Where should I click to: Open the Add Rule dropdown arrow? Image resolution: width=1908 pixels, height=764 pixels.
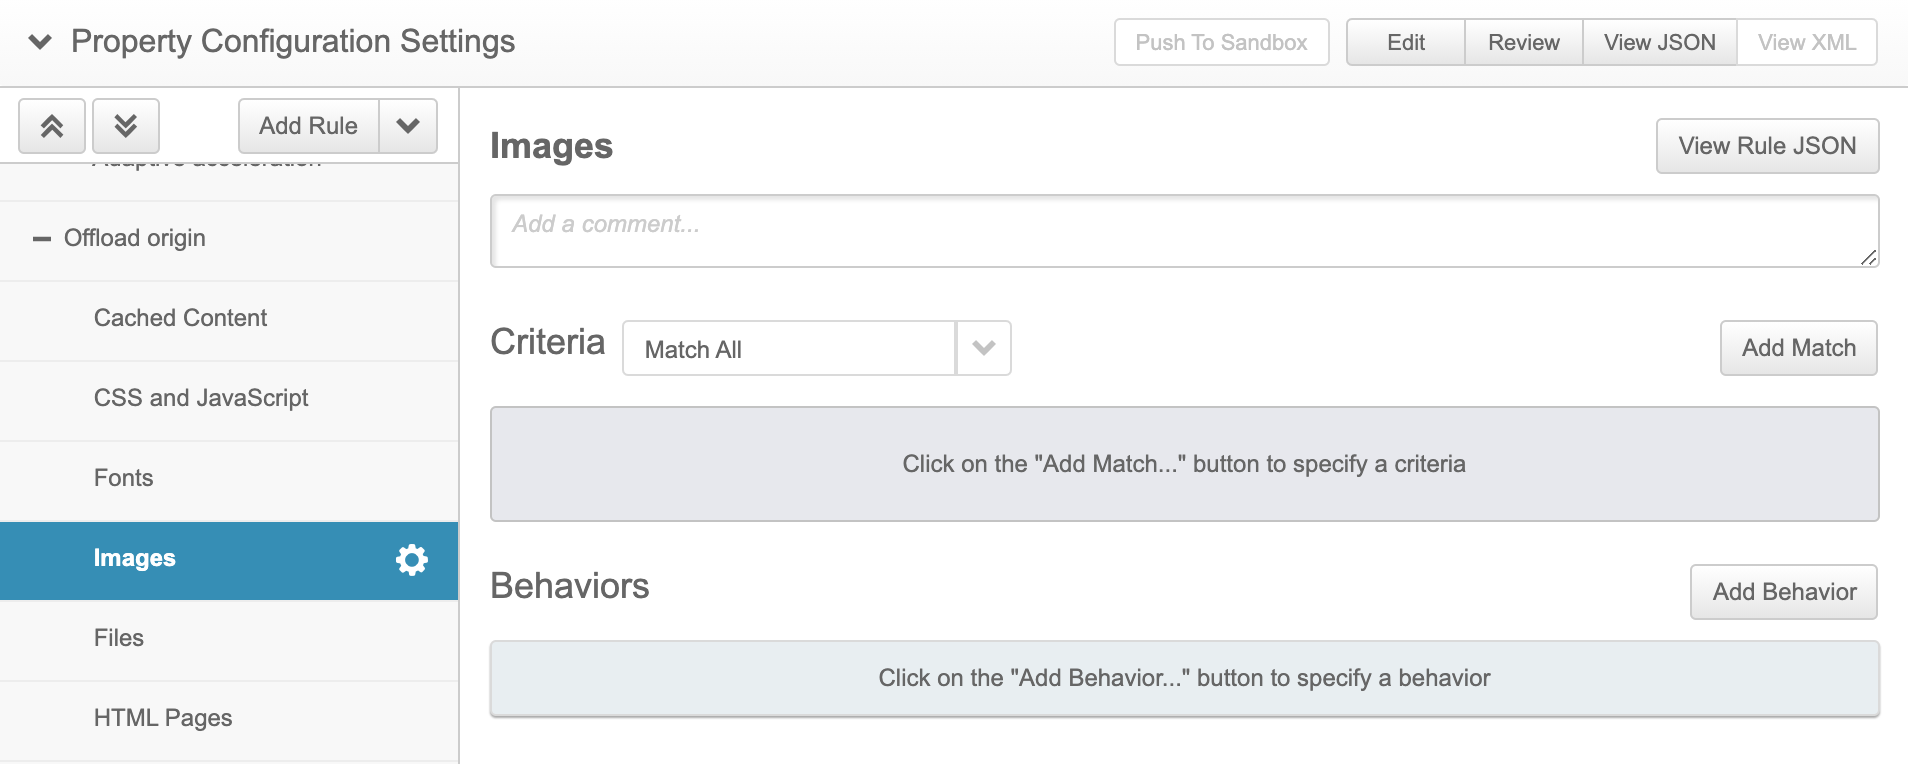point(408,126)
